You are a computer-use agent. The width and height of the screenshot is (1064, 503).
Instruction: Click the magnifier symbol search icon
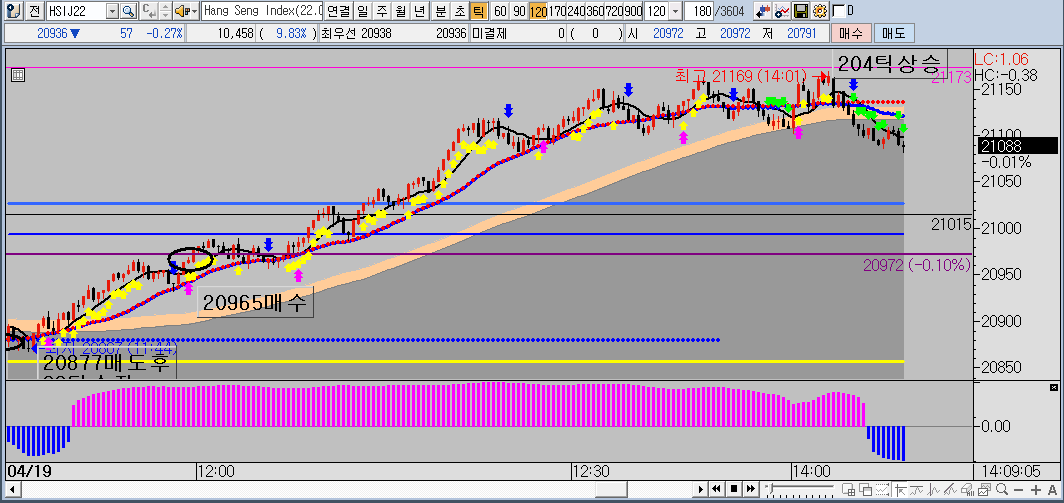pyautogui.click(x=128, y=11)
